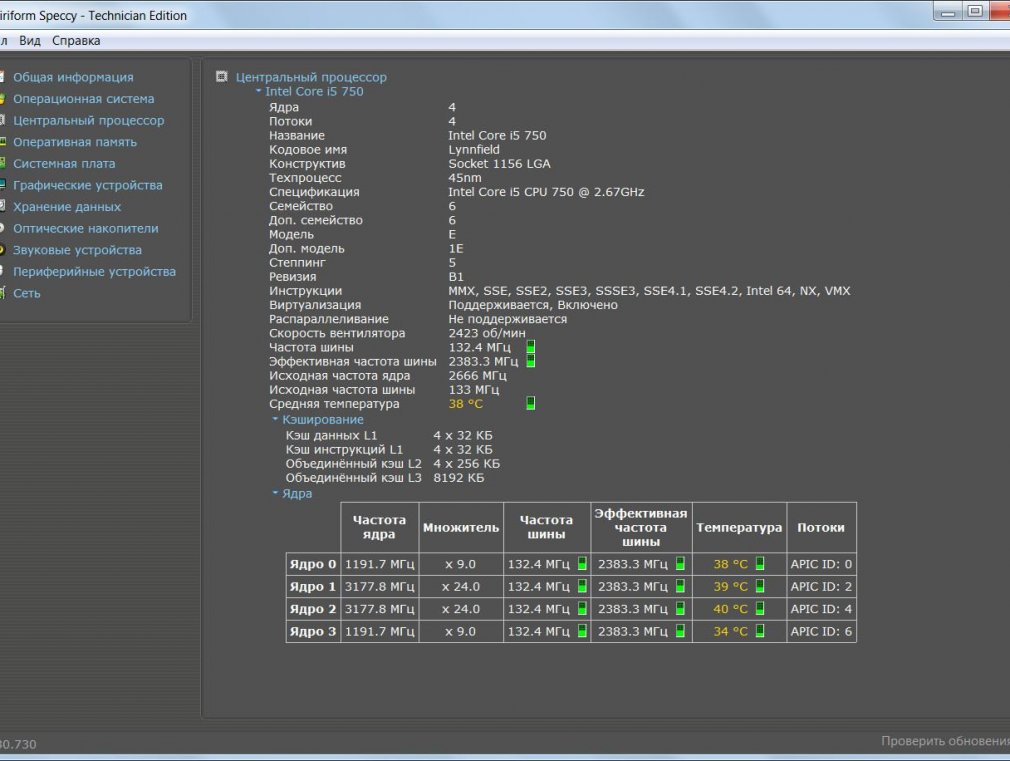The image size is (1010, 761).
Task: Select Системная плата in sidebar
Action: (64, 164)
